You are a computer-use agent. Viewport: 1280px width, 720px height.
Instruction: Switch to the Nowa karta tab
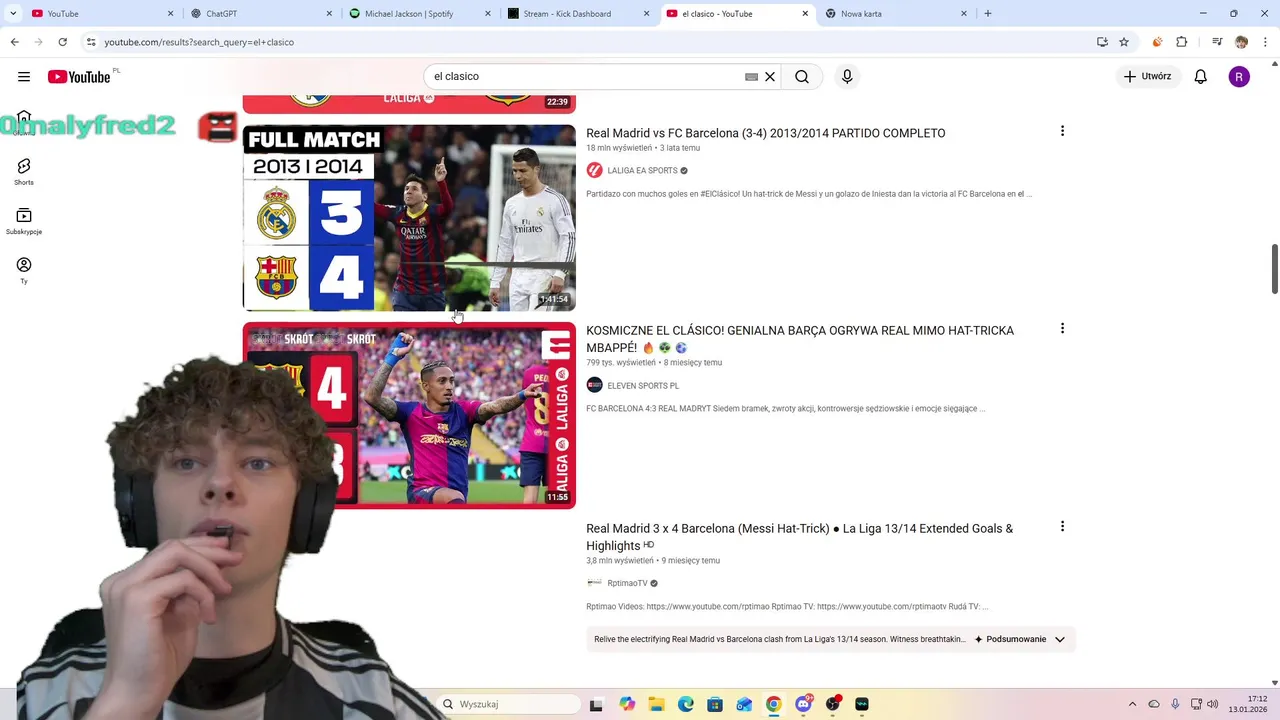click(895, 14)
